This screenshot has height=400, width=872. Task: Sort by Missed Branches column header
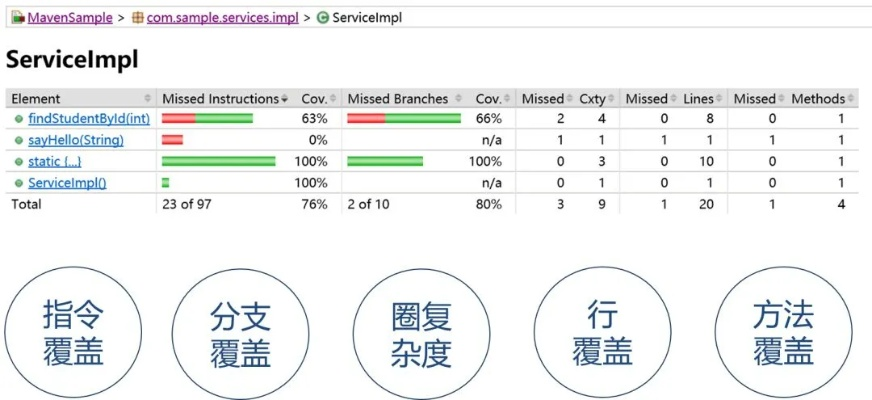(398, 98)
